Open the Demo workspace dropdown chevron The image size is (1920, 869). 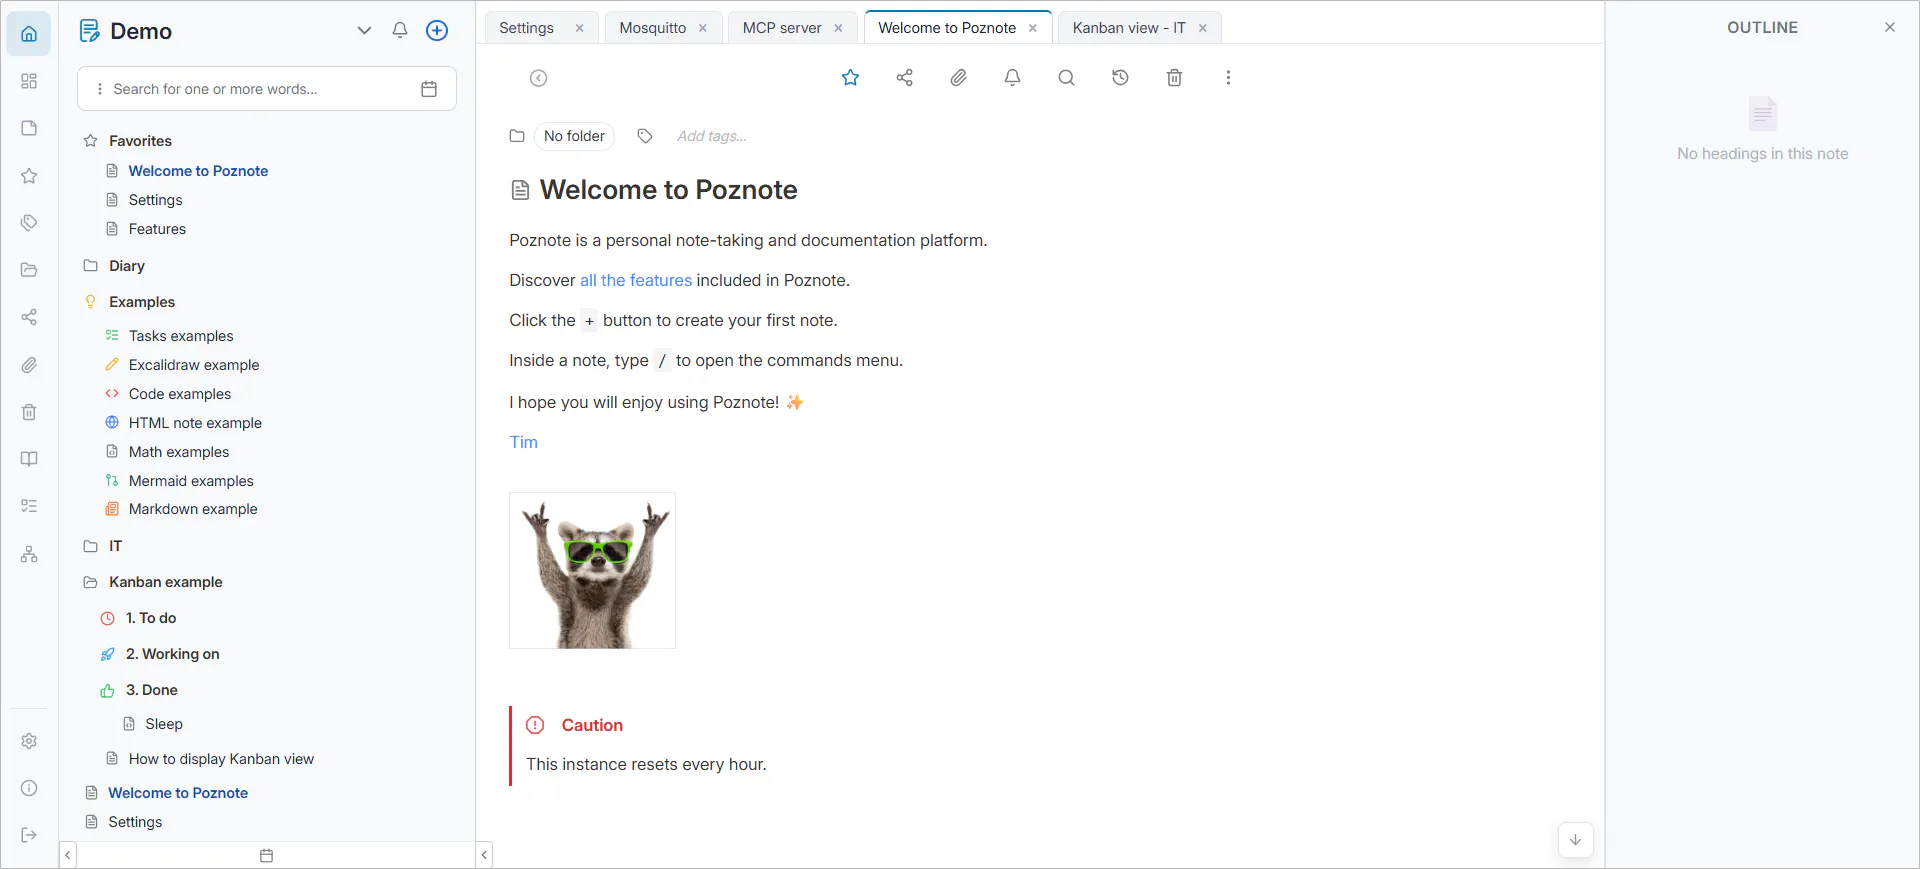click(364, 30)
